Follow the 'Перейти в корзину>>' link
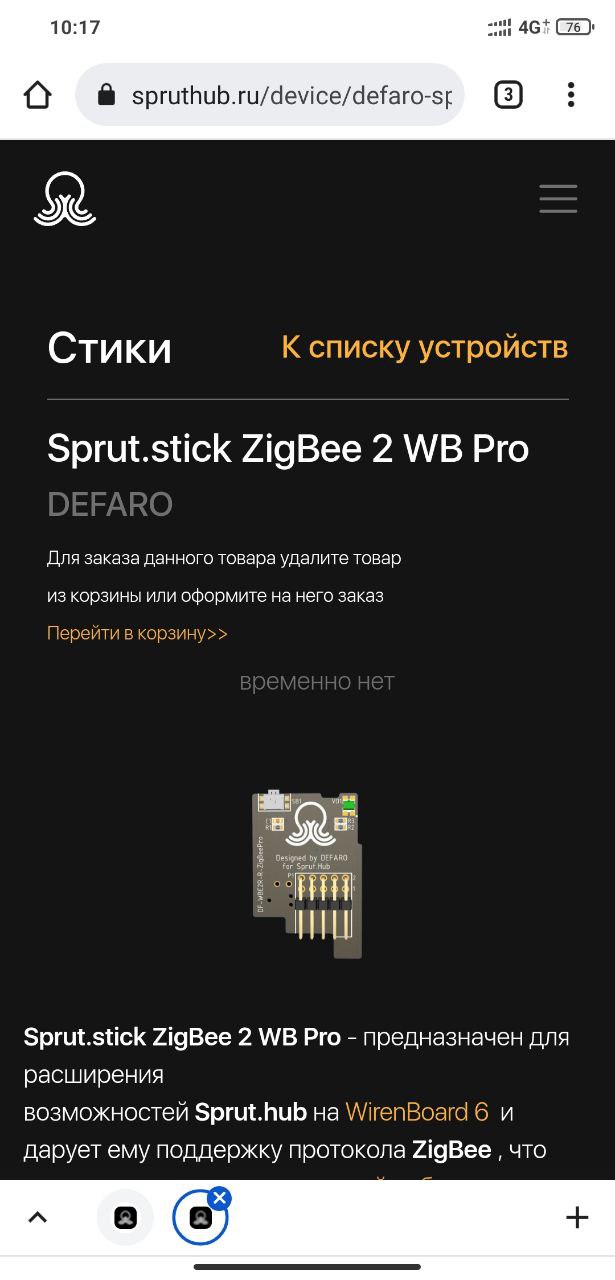This screenshot has height=1280, width=615. click(x=137, y=633)
